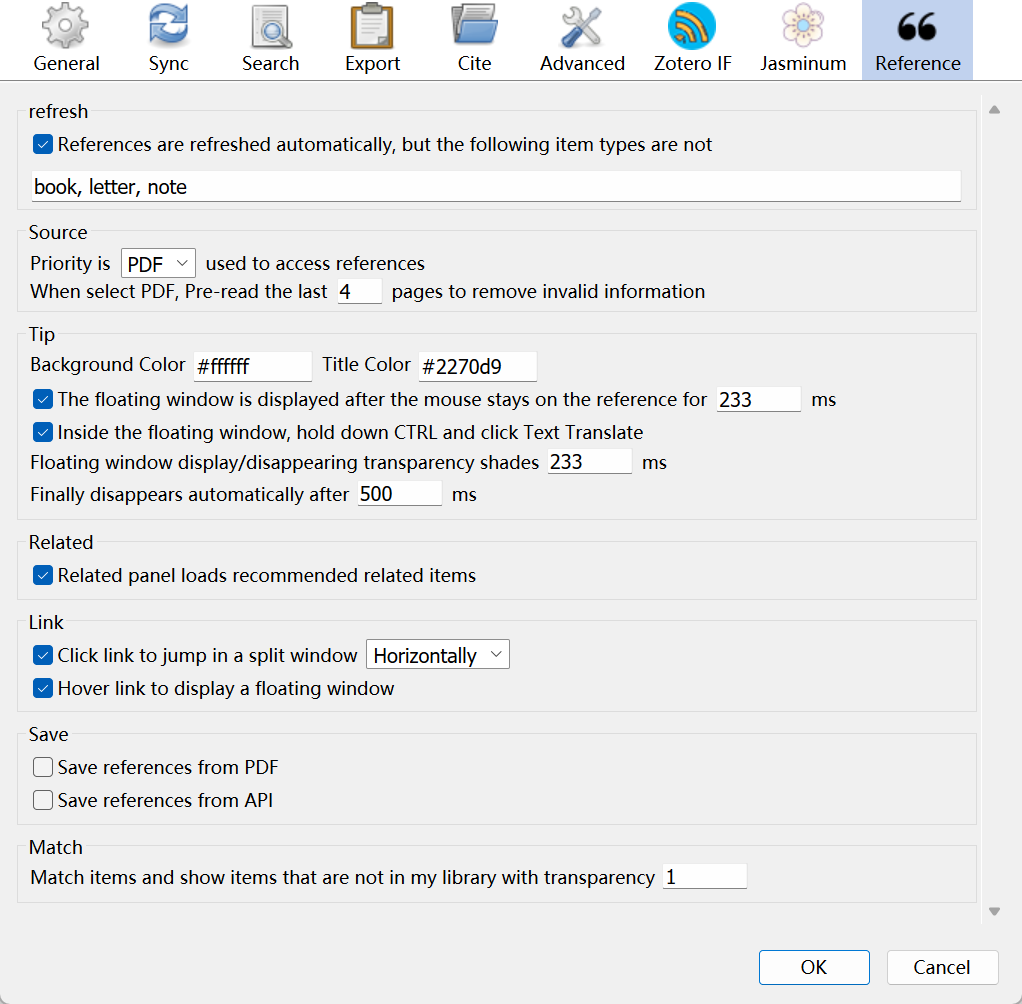Enable Save references from PDF
The height and width of the screenshot is (1004, 1022).
43,767
